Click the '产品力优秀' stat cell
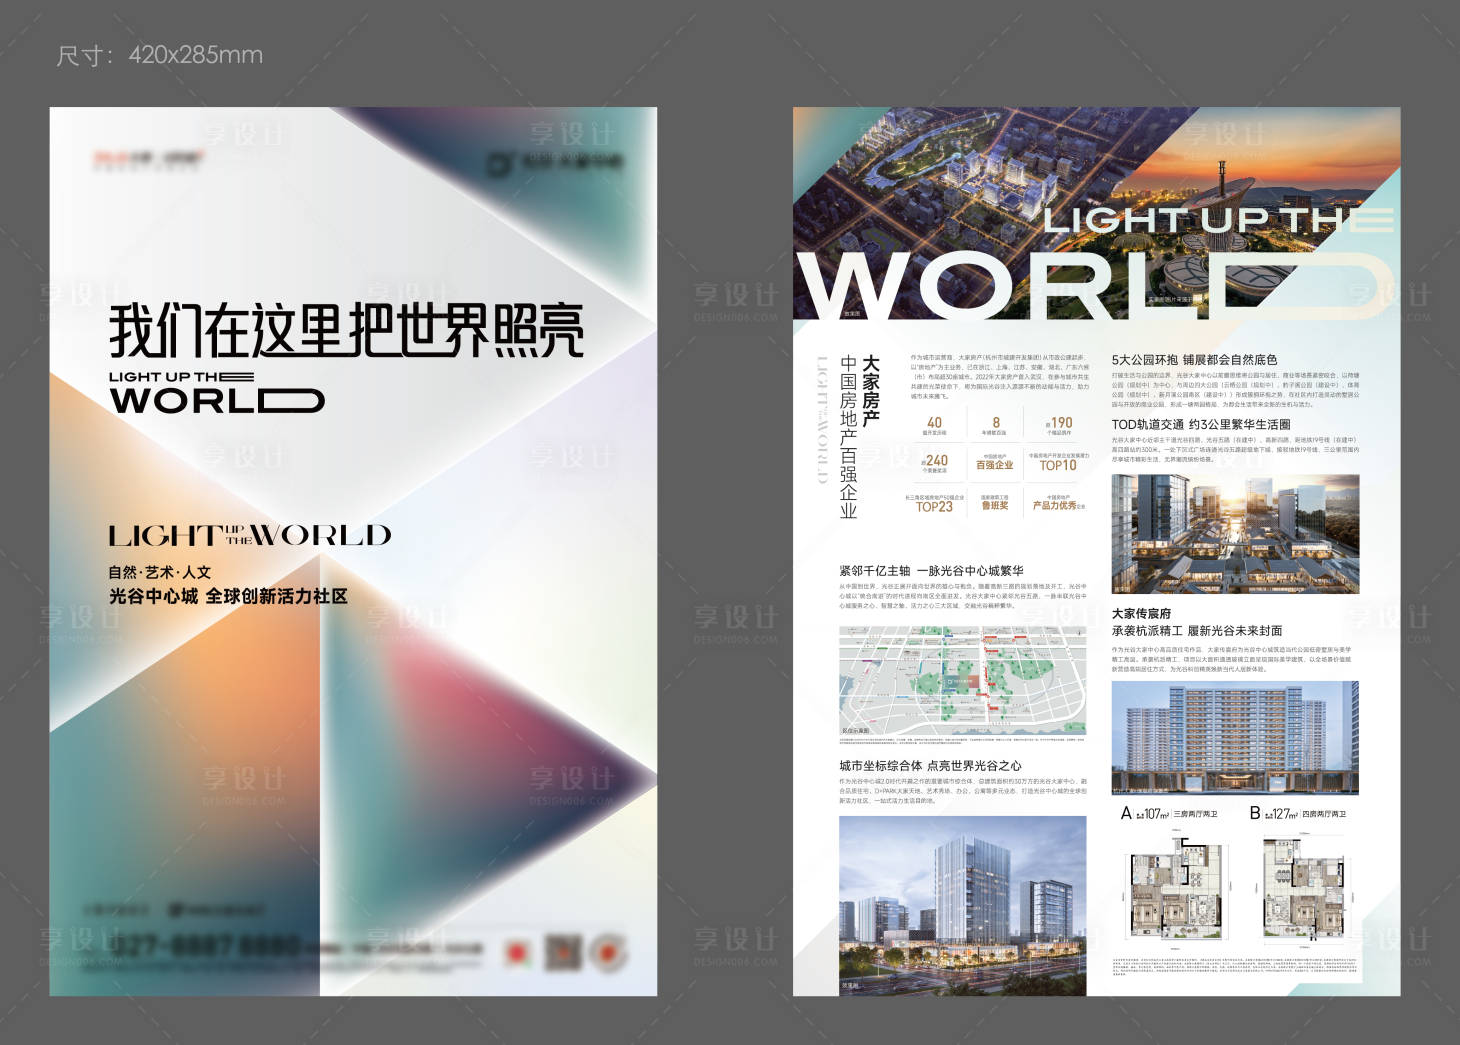This screenshot has height=1045, width=1460. pyautogui.click(x=1058, y=503)
